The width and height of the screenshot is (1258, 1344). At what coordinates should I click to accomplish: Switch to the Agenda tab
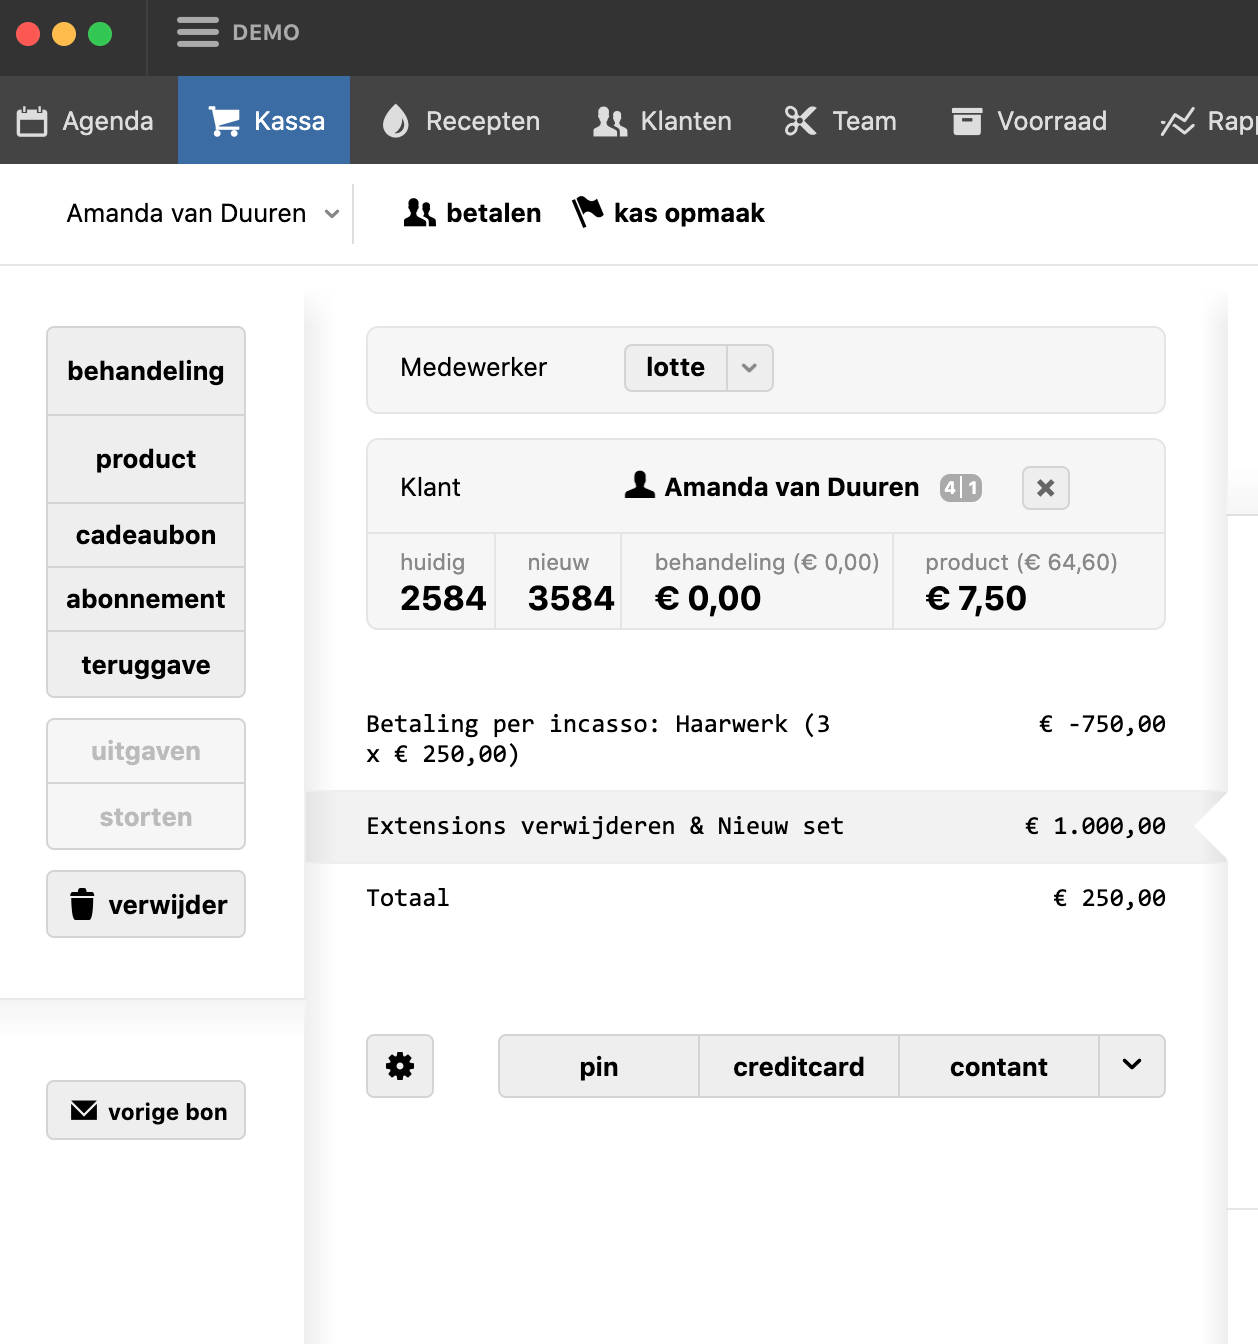[x=87, y=121]
